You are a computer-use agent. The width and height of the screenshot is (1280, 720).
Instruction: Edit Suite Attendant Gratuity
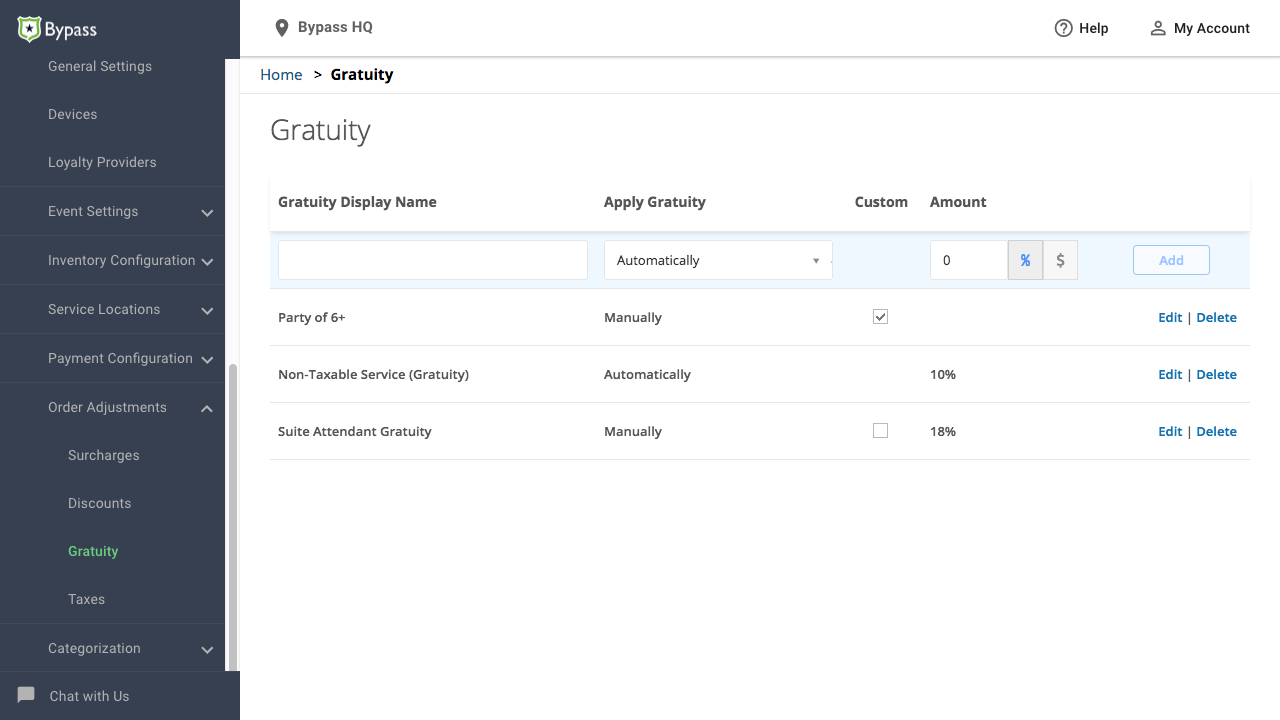pyautogui.click(x=1170, y=431)
